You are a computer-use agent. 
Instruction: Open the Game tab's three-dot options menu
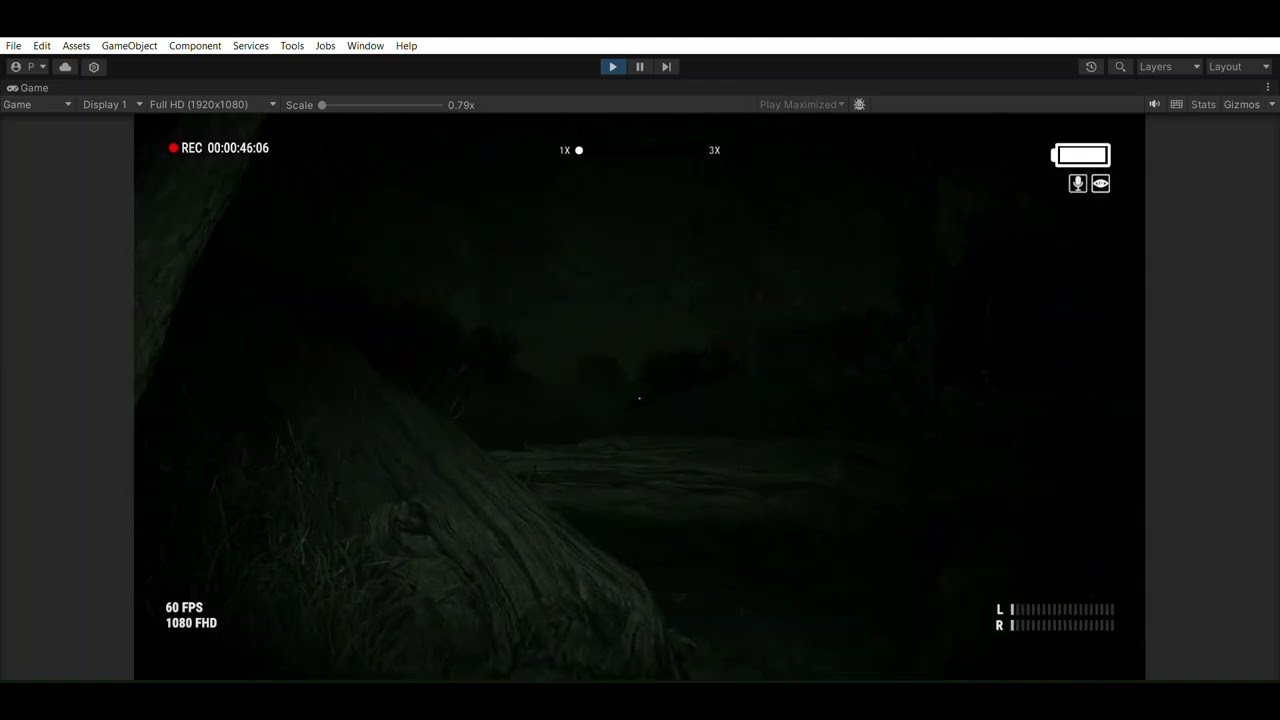point(1268,88)
